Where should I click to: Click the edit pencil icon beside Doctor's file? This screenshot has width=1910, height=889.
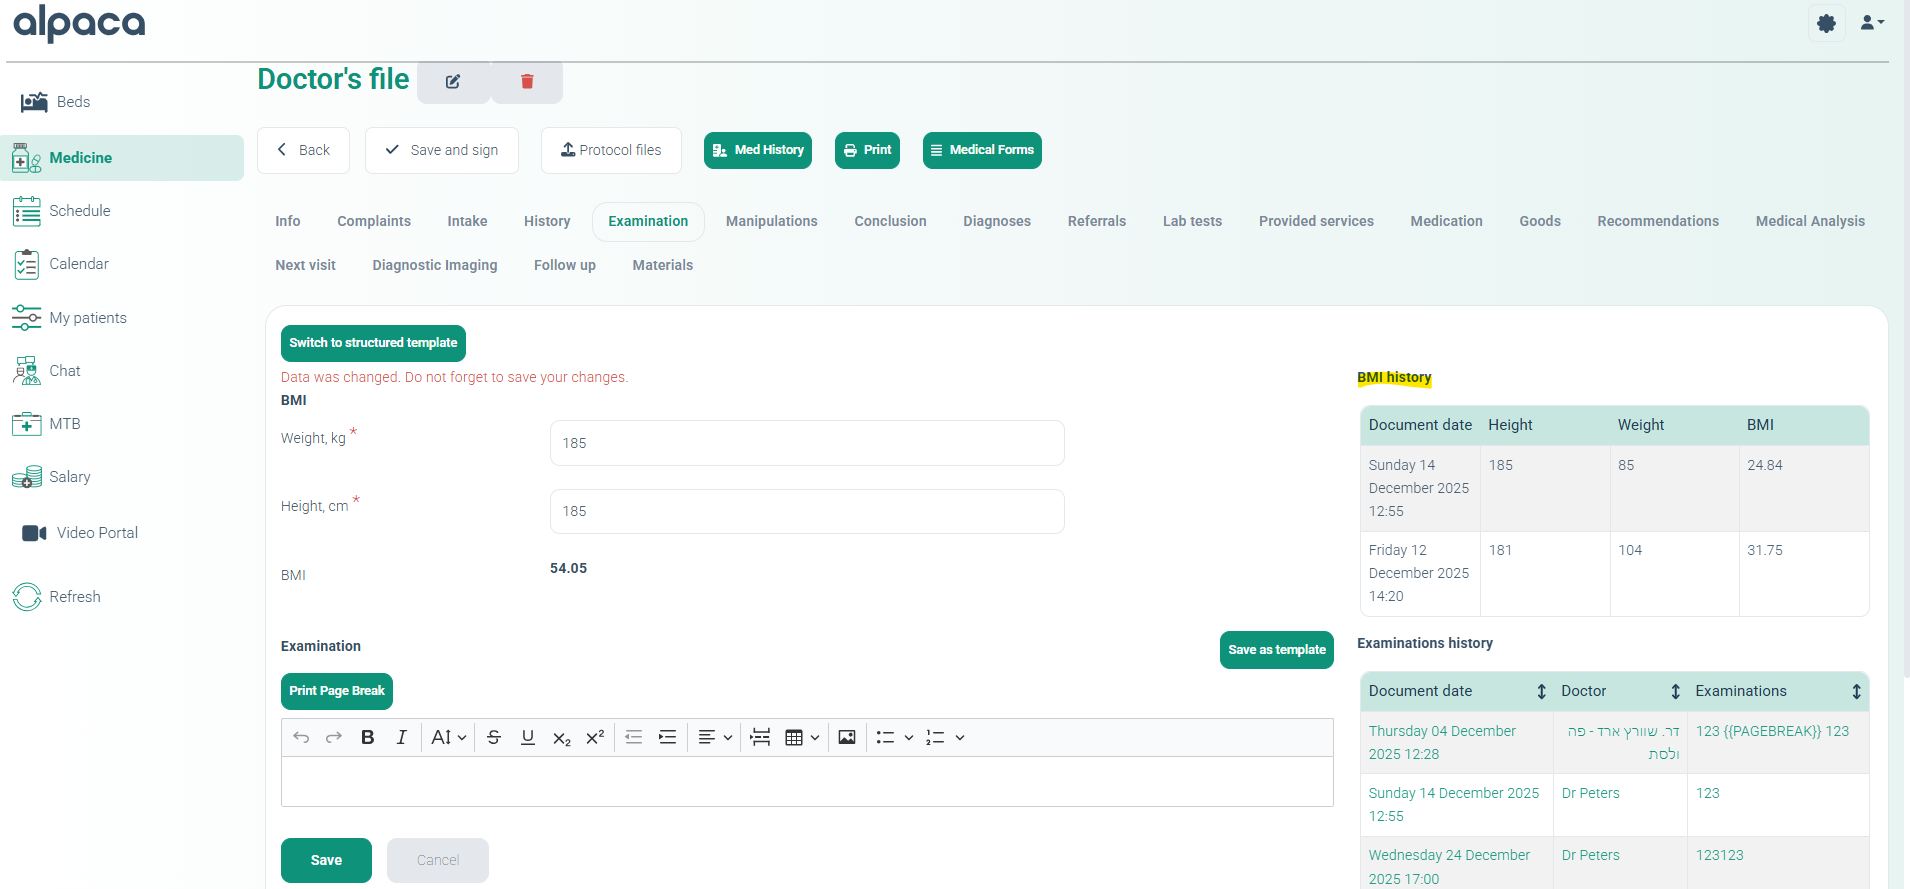click(453, 82)
